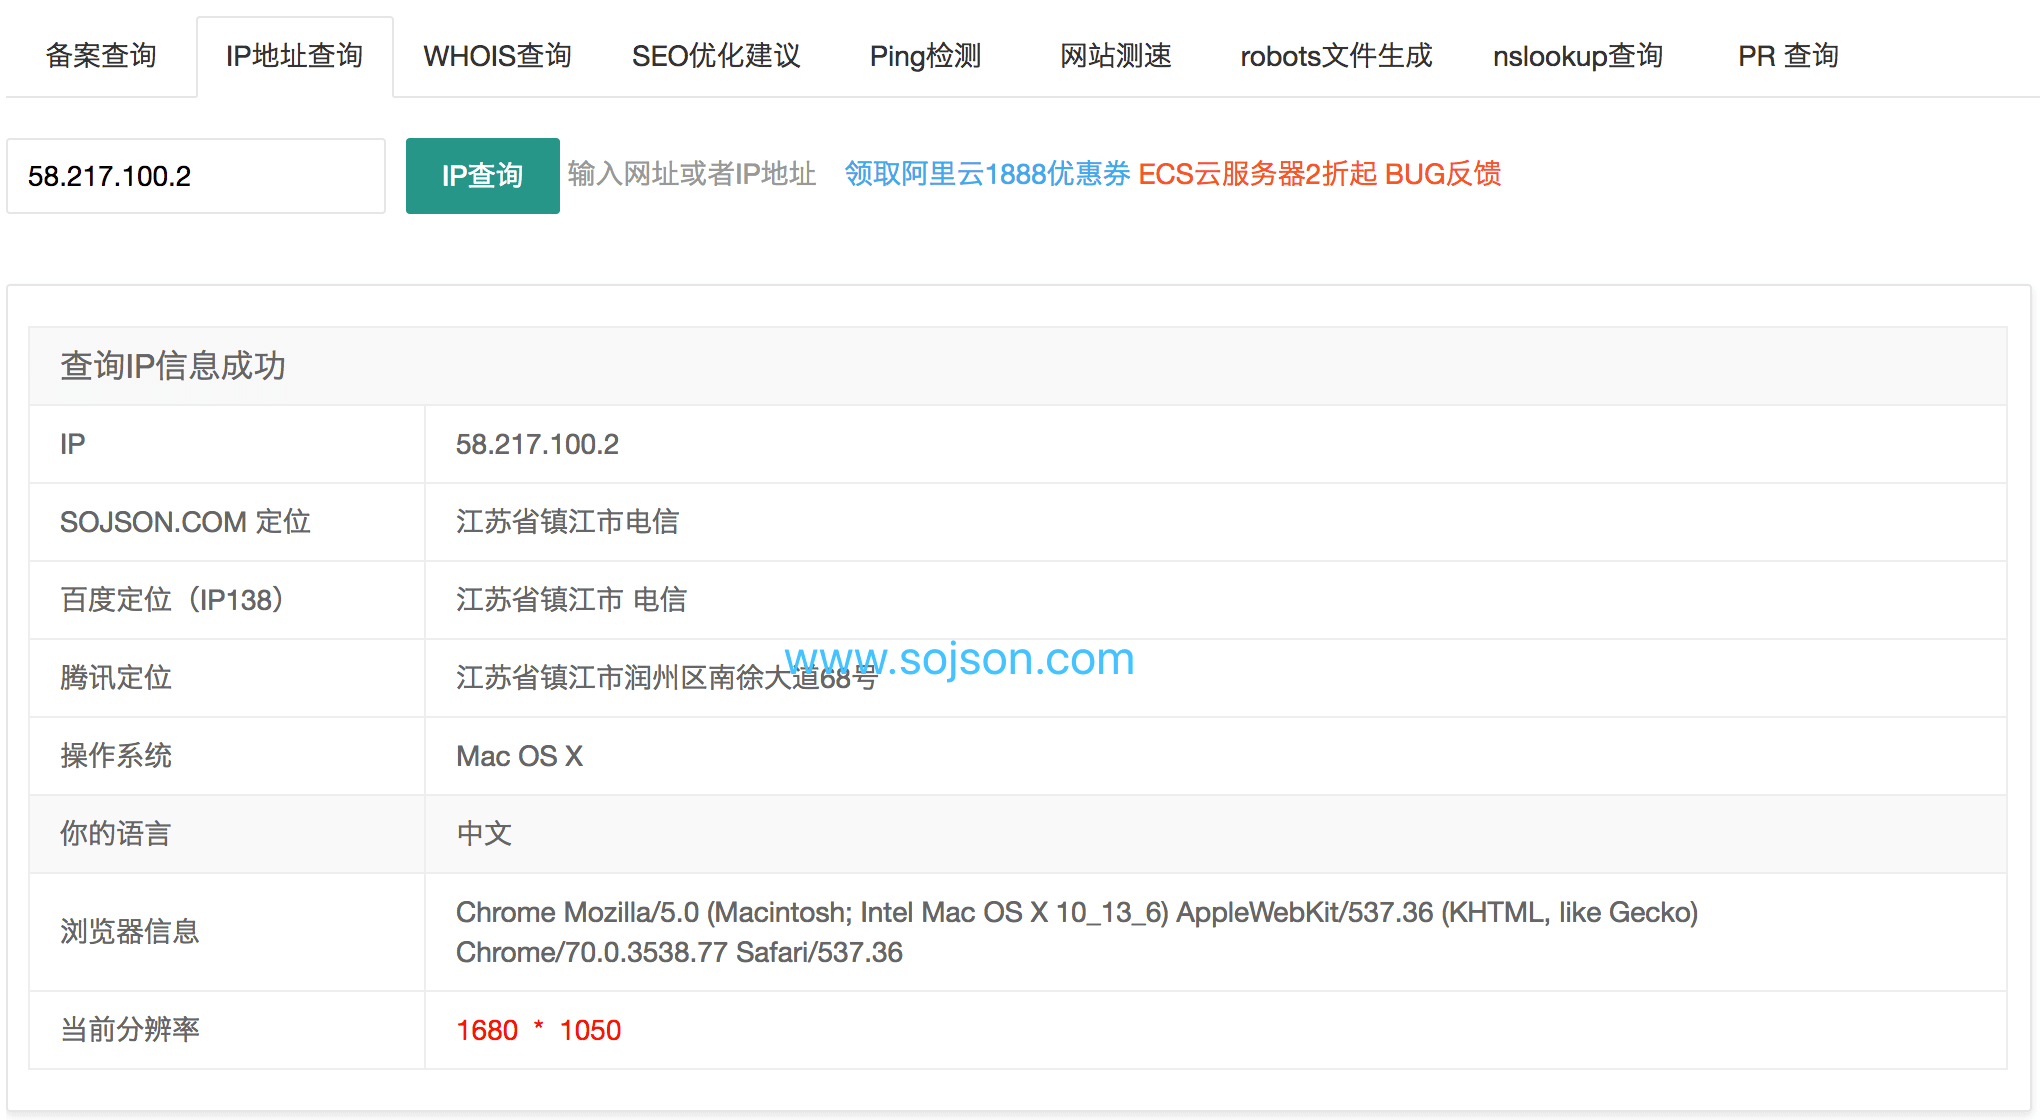Screen dimensions: 2040x1120
Task: Open the Ping检测 tab
Action: tap(924, 56)
